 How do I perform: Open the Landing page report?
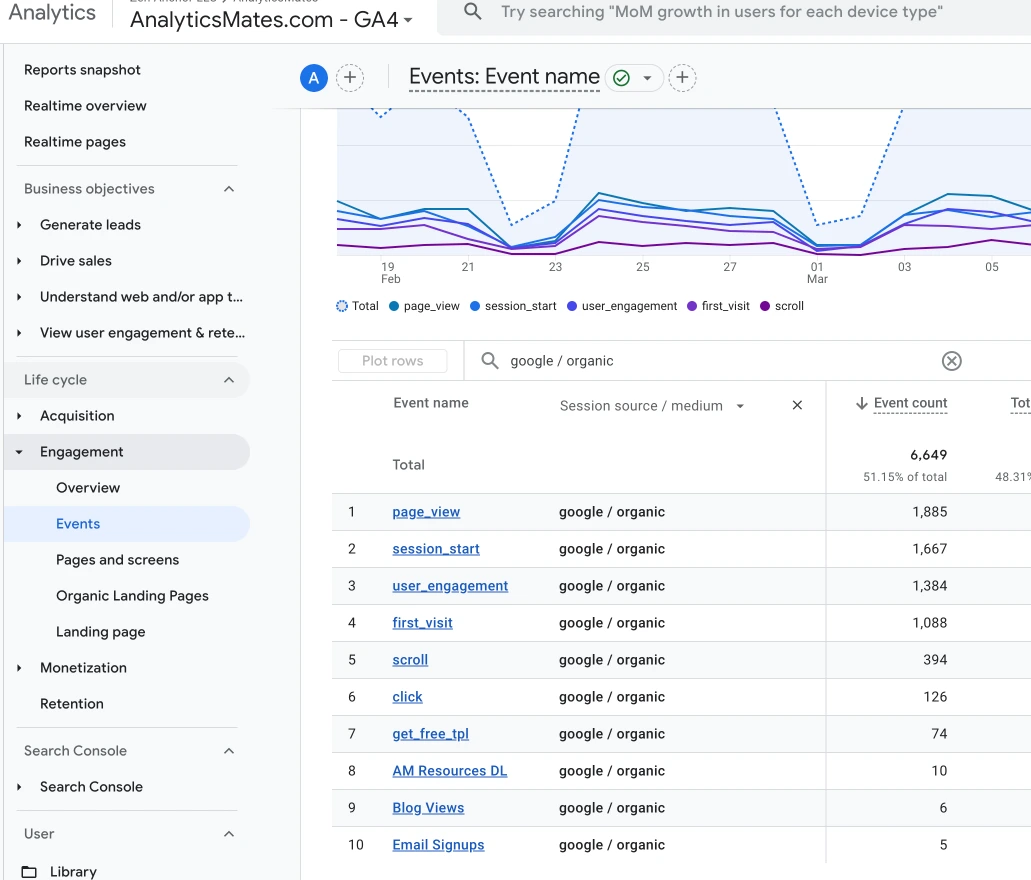[x=101, y=632]
